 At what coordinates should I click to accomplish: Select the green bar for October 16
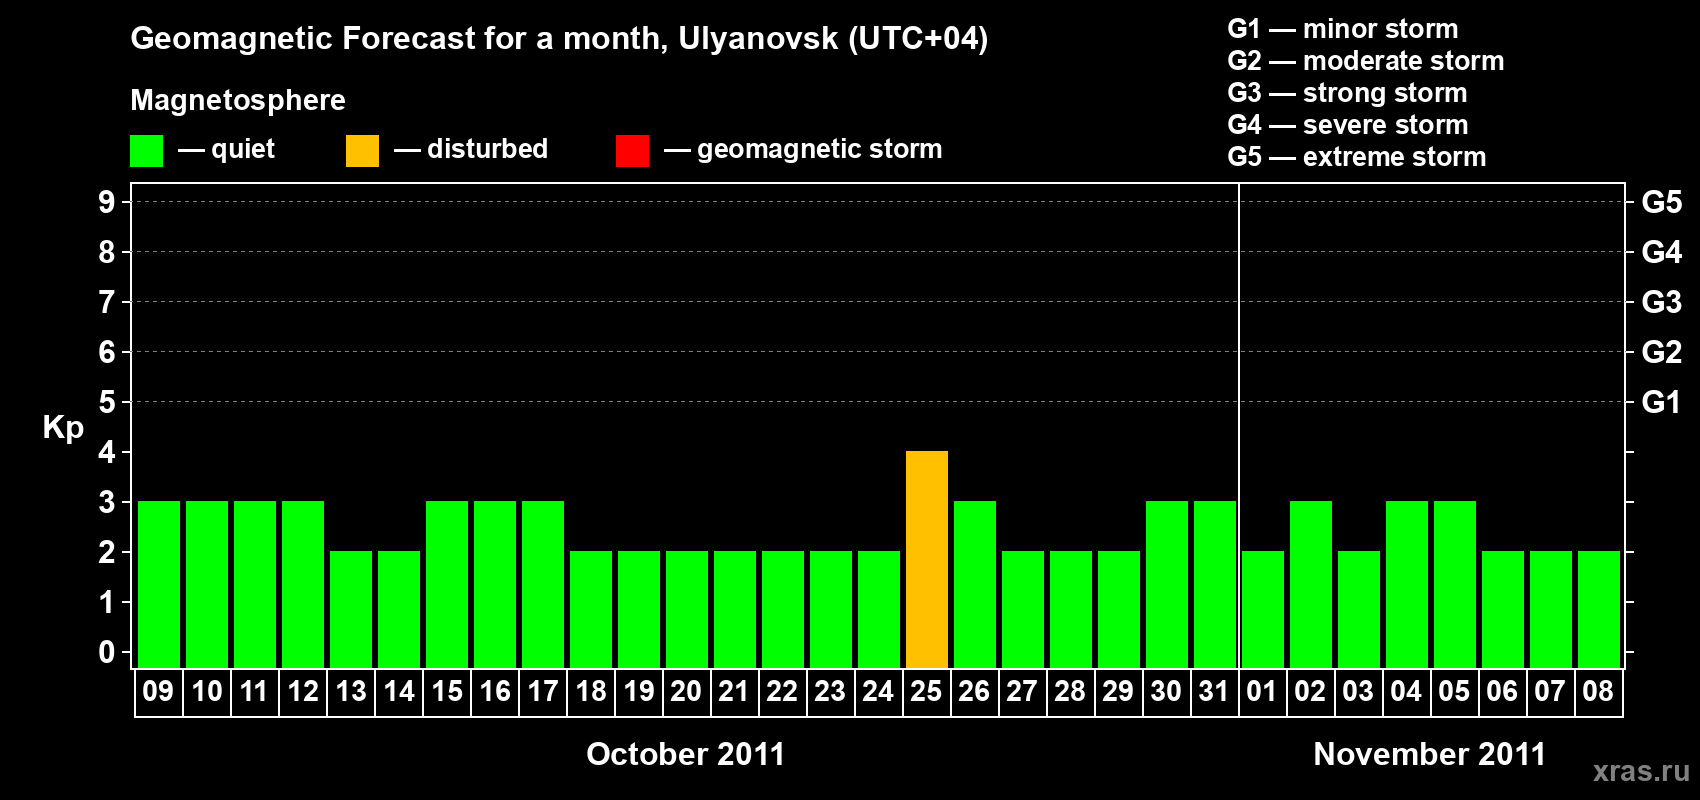pos(495,584)
